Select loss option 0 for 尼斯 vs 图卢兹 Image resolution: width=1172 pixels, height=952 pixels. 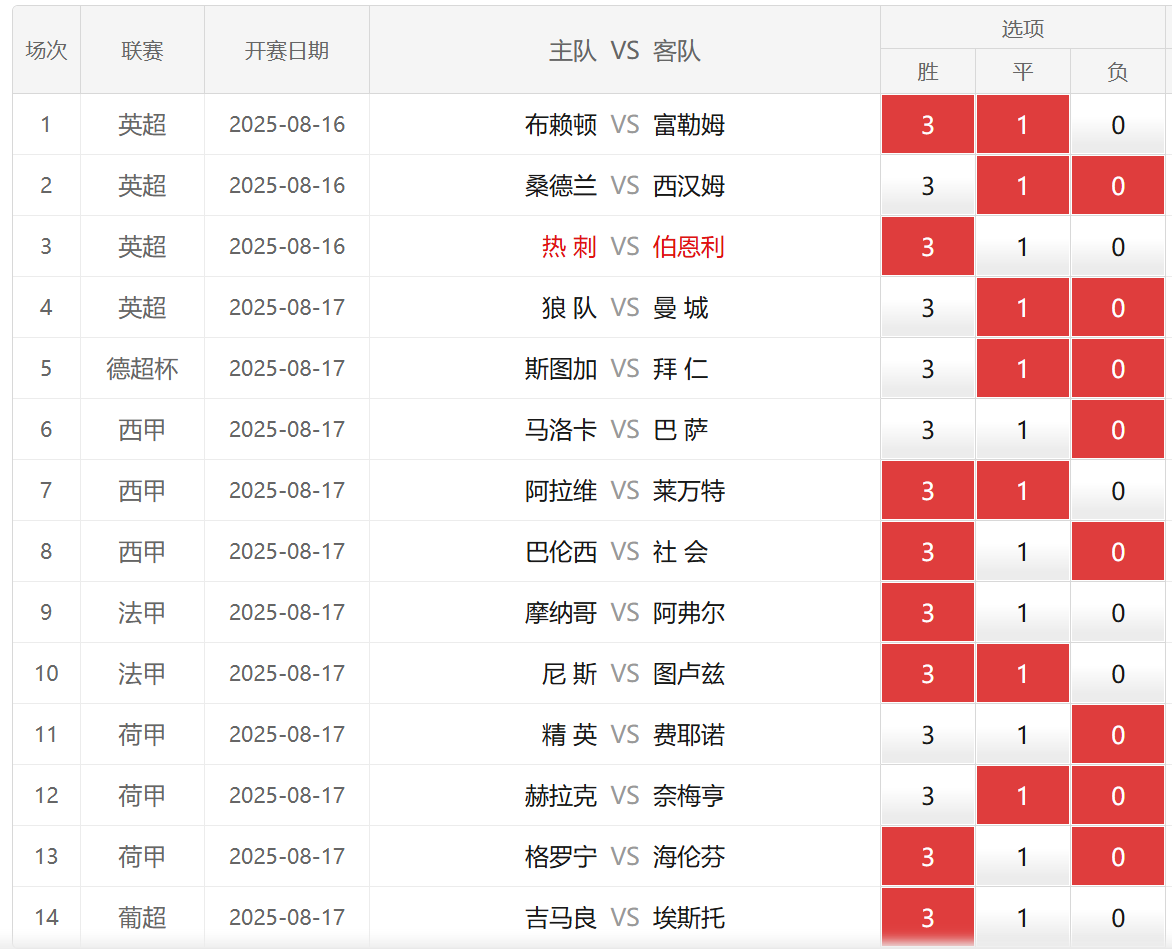[x=1117, y=673]
